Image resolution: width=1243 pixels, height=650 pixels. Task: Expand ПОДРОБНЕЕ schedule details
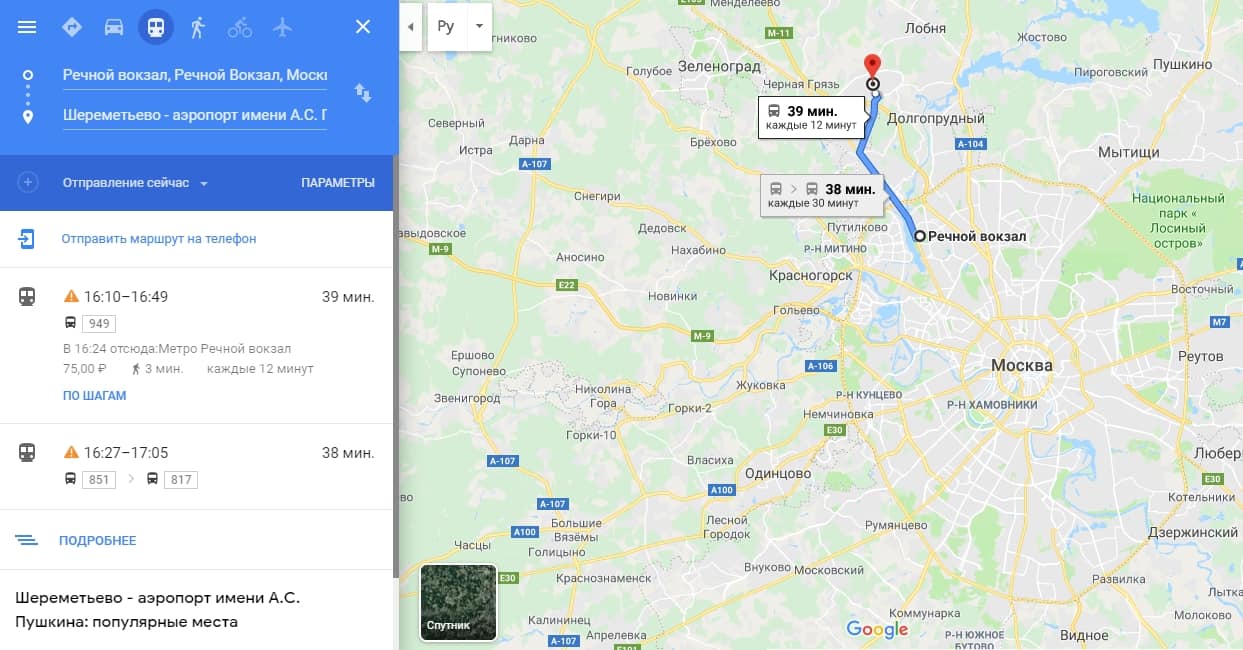coord(97,540)
